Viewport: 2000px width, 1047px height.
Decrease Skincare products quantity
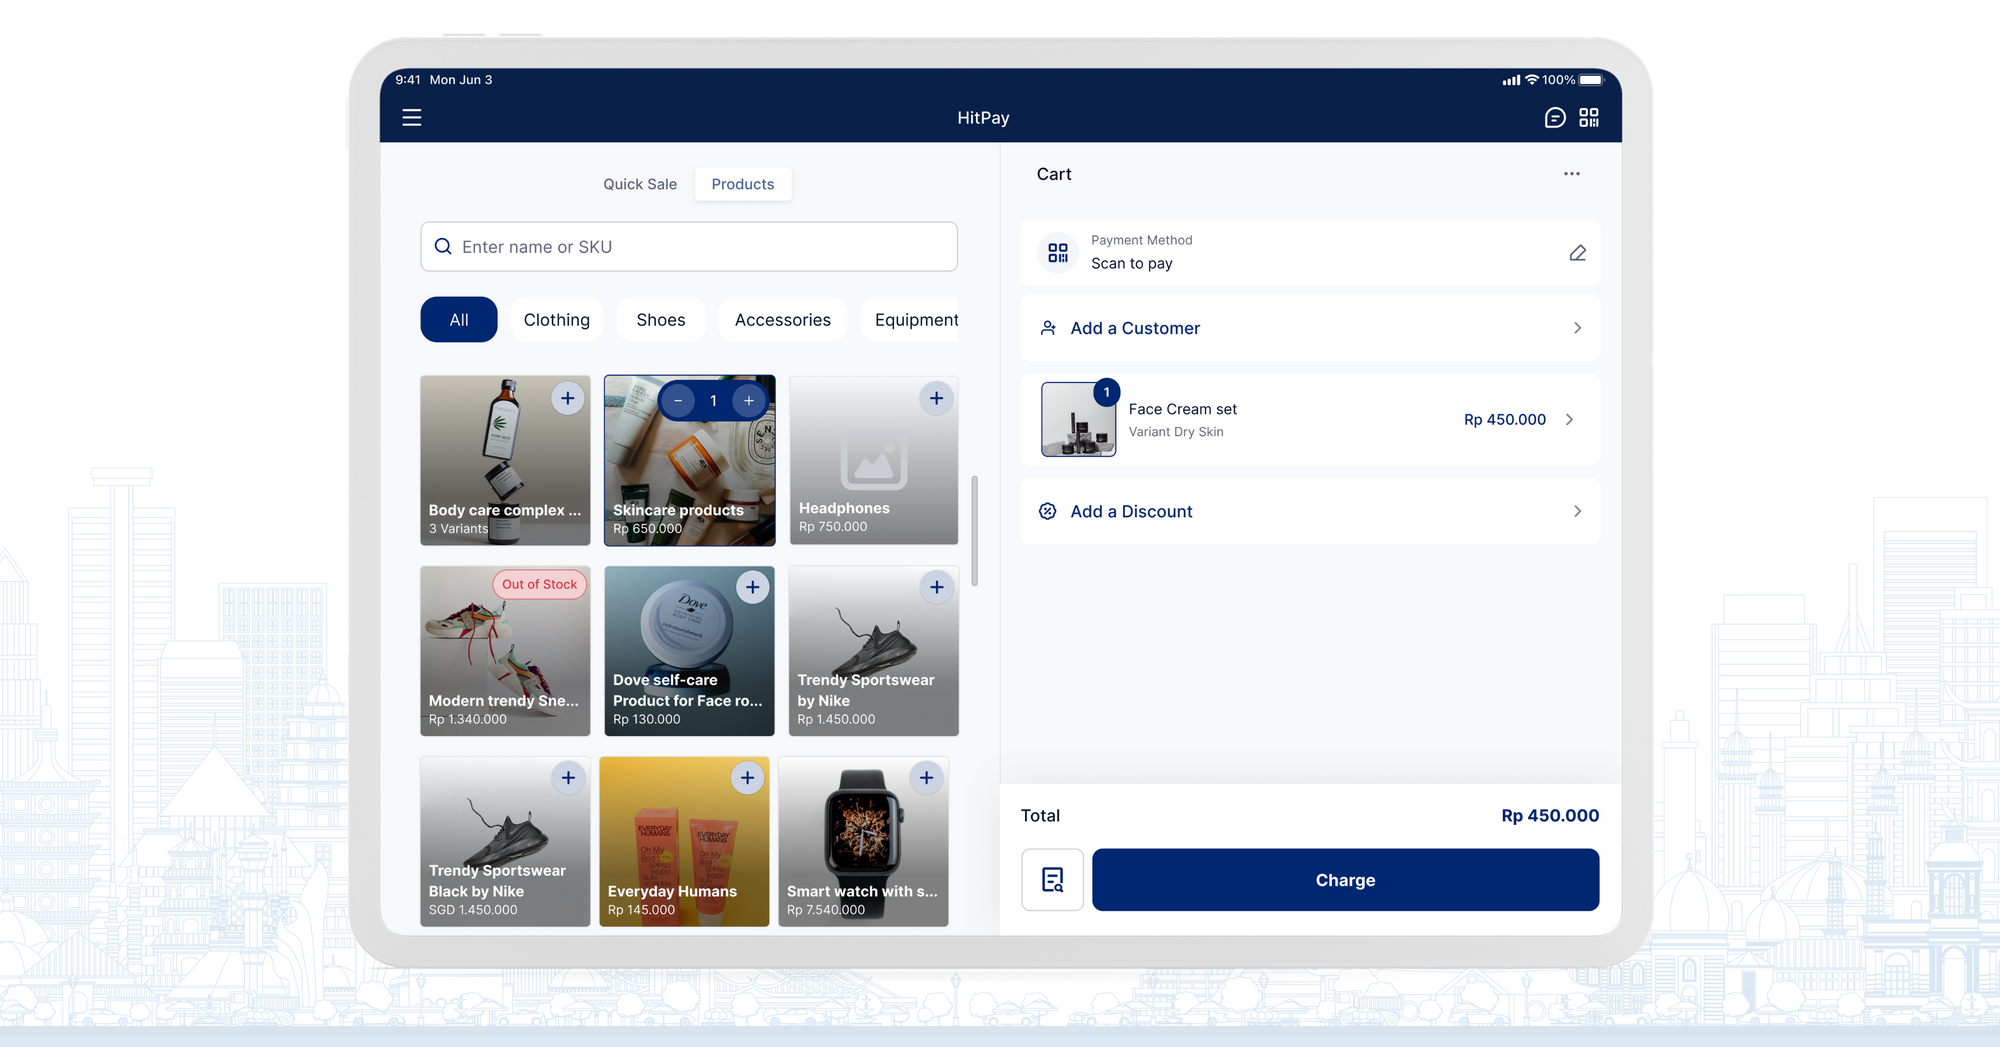tap(678, 401)
